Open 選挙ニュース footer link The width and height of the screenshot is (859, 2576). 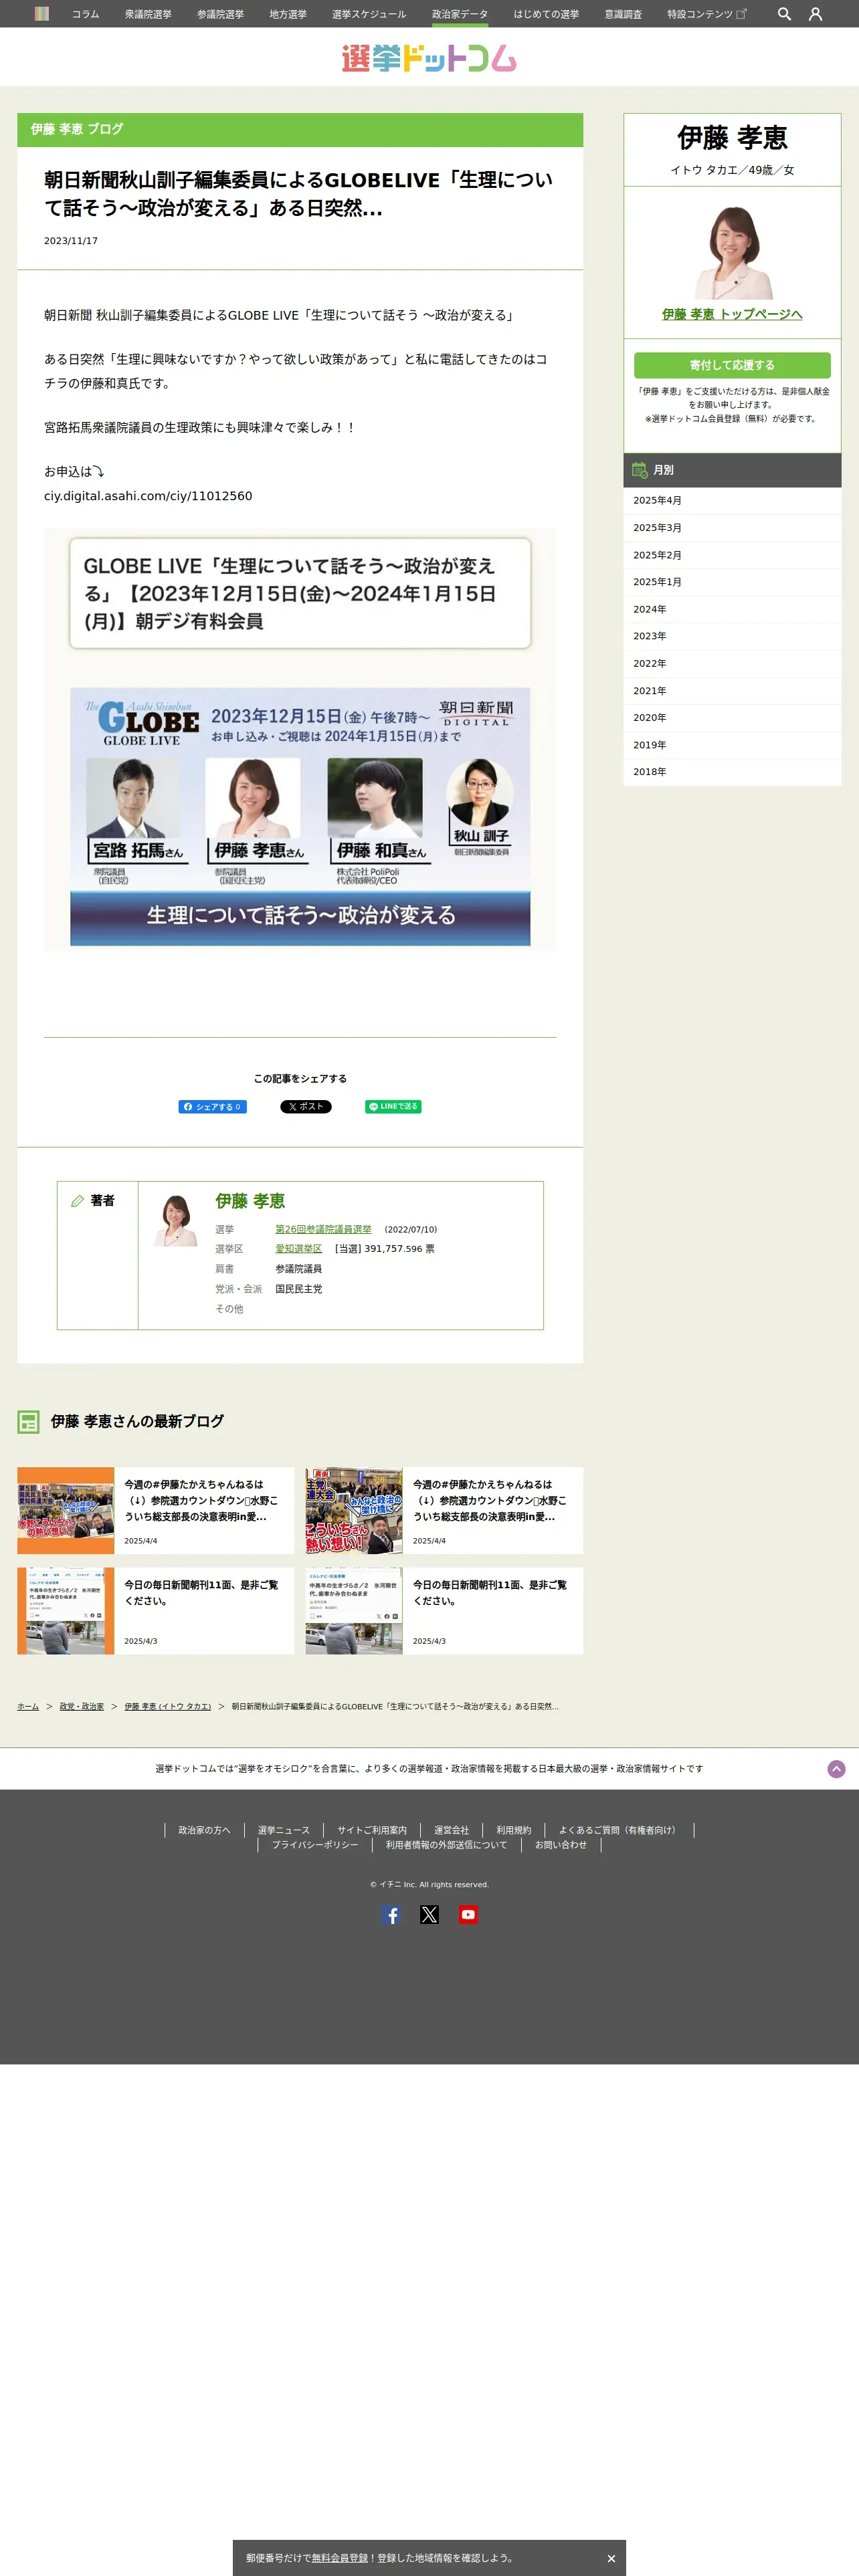coord(284,1830)
